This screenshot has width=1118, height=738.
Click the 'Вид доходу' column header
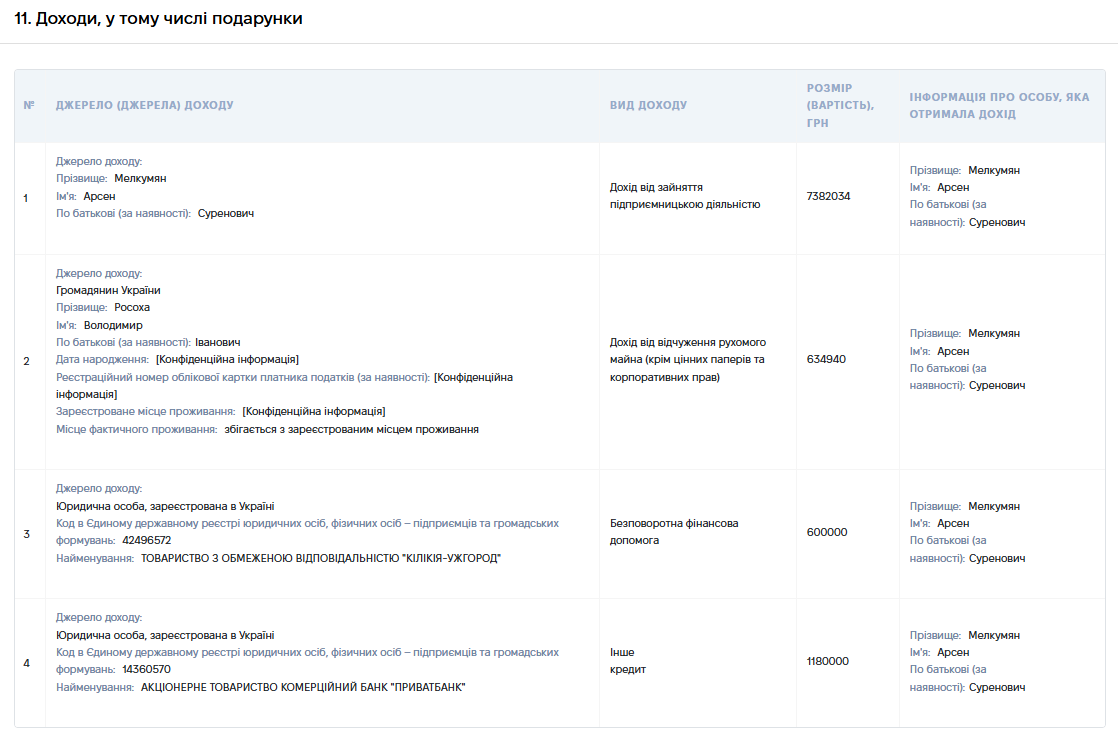[648, 105]
